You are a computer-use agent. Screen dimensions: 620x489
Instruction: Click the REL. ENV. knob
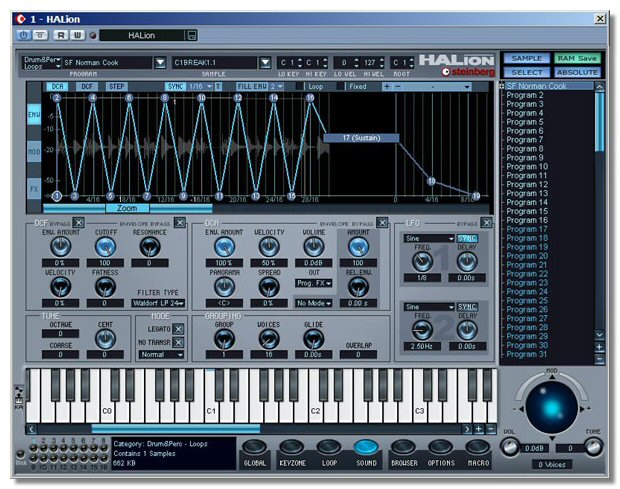point(358,287)
